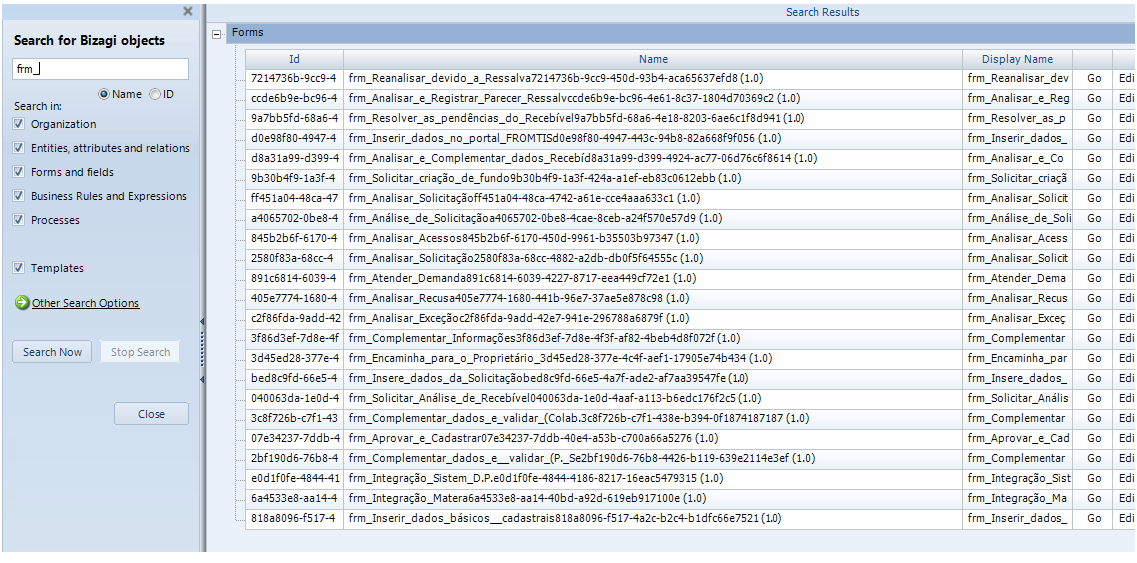Screen dimensions: 1137x563
Task: Select the frm_Analisar_Acessos name cell
Action: tap(653, 238)
